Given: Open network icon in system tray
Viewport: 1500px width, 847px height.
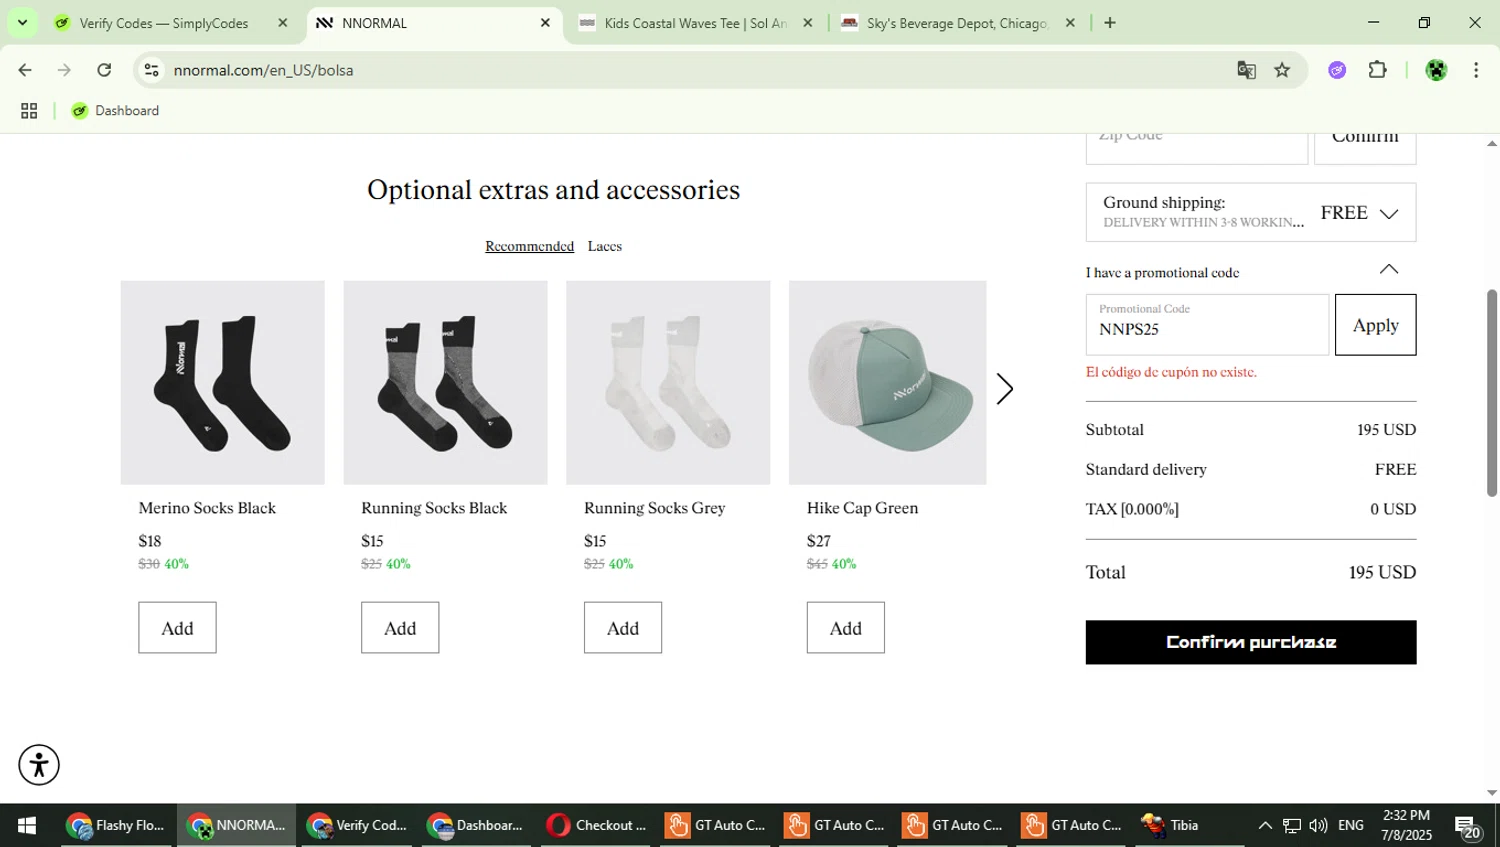Looking at the screenshot, I should point(1292,826).
